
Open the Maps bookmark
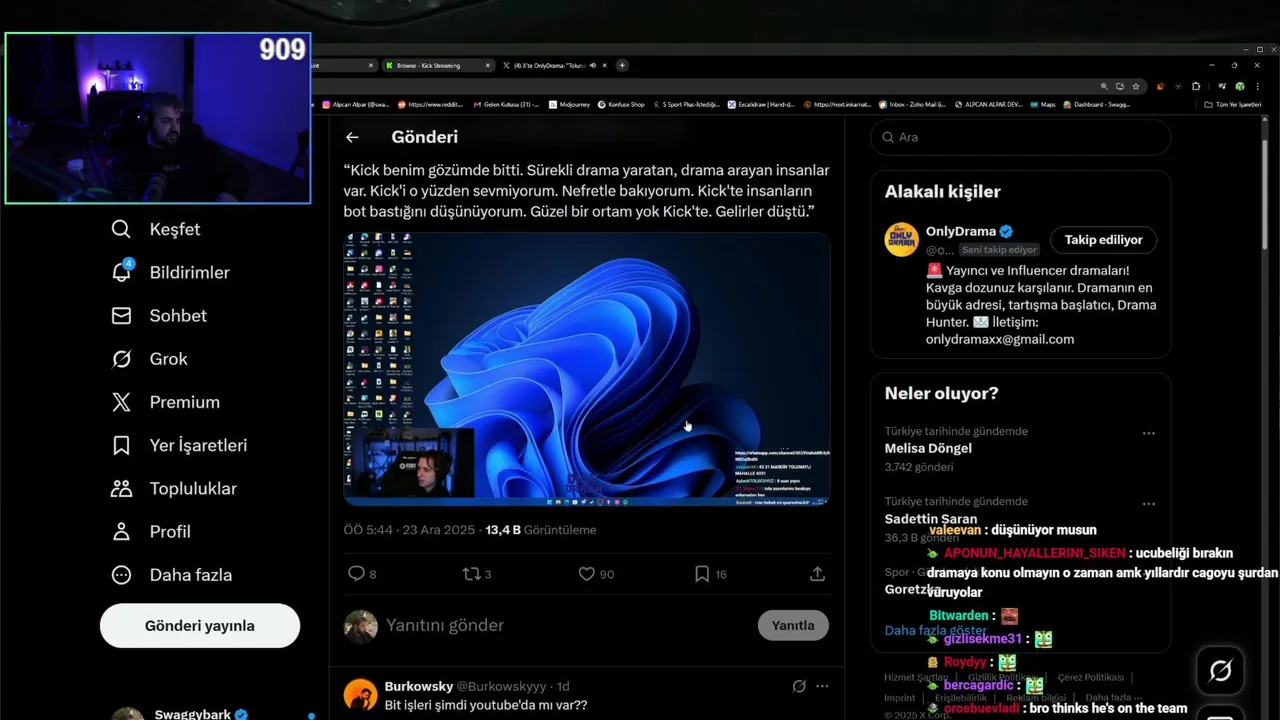tap(1043, 104)
